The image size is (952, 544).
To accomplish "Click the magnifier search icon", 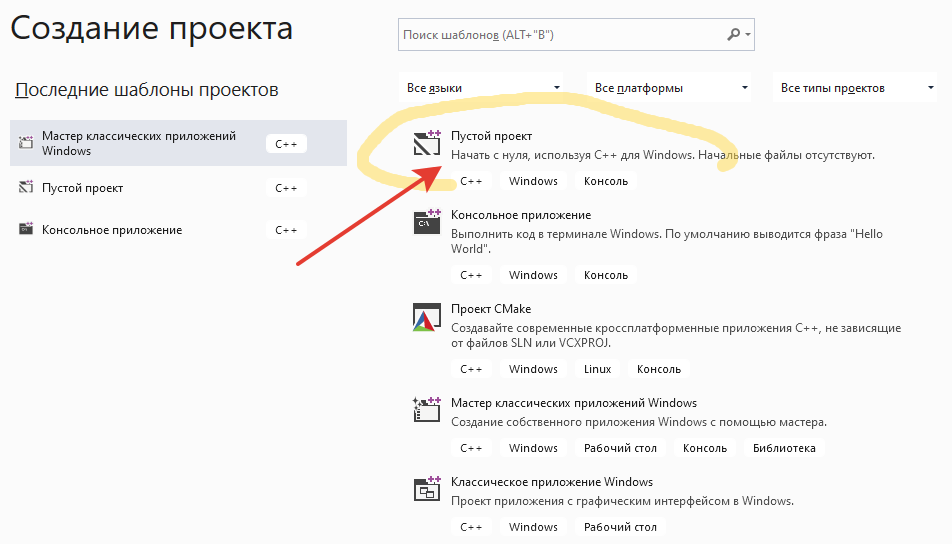I will tap(733, 35).
